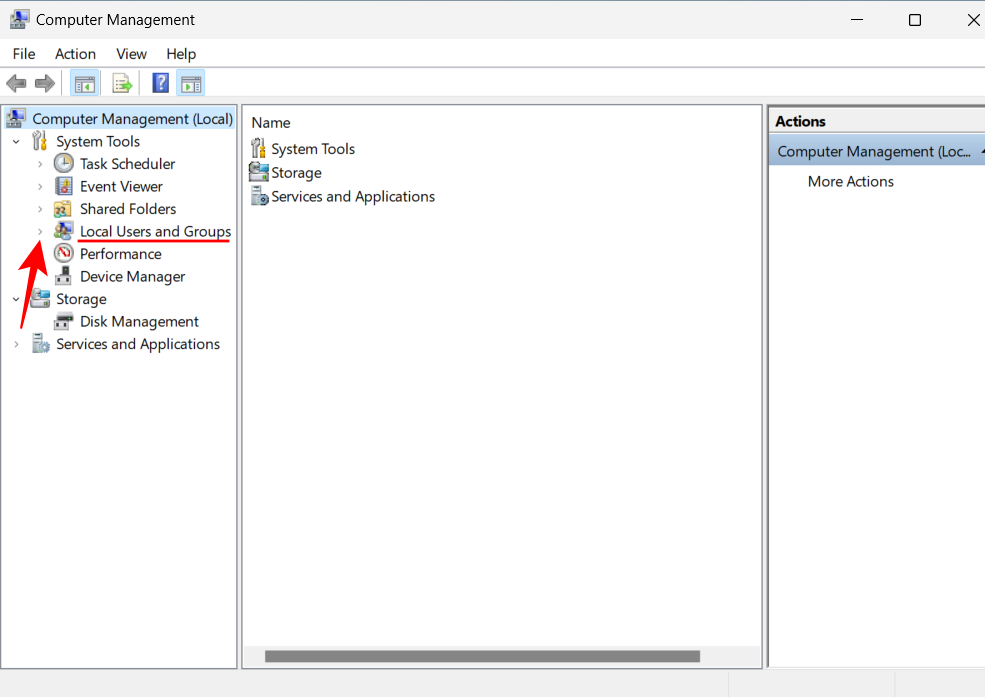Screen dimensions: 985x697
Task: Select Shared Folders
Action: (x=126, y=208)
